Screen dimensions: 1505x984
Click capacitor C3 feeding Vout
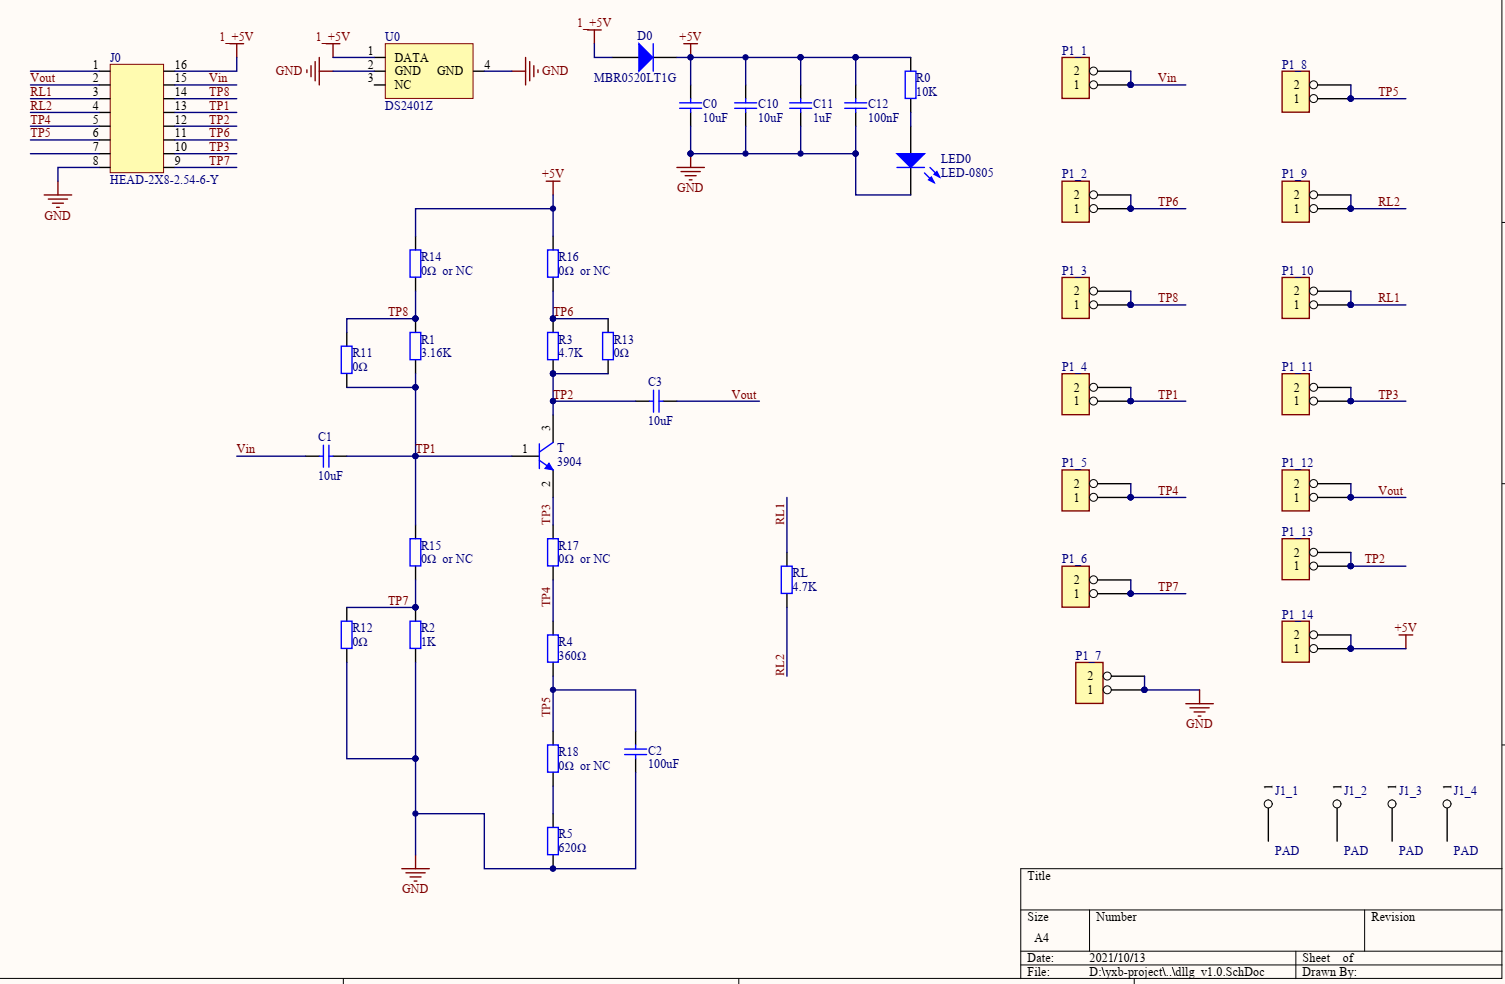[656, 401]
